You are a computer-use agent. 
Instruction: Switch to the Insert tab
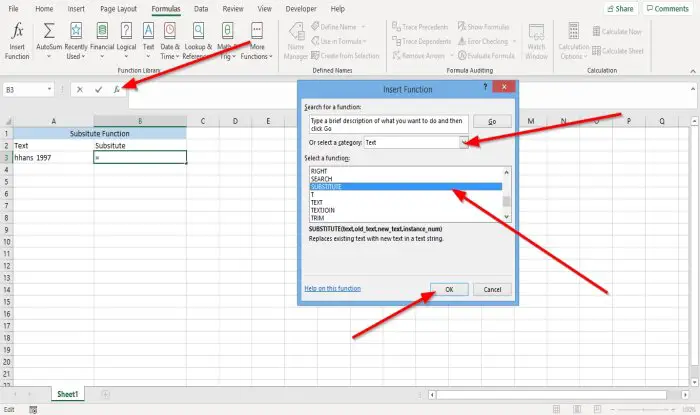click(x=76, y=8)
